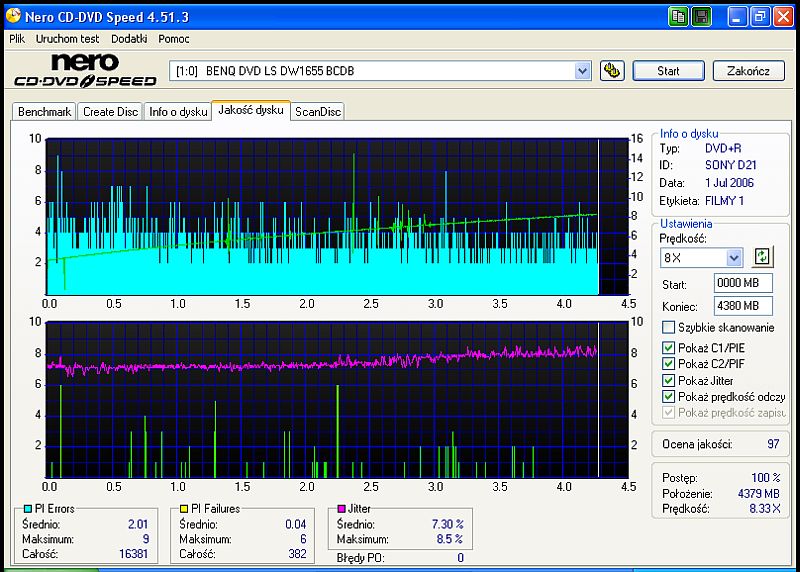800x572 pixels.
Task: Click the Start position field 0000 MB
Action: click(x=743, y=283)
